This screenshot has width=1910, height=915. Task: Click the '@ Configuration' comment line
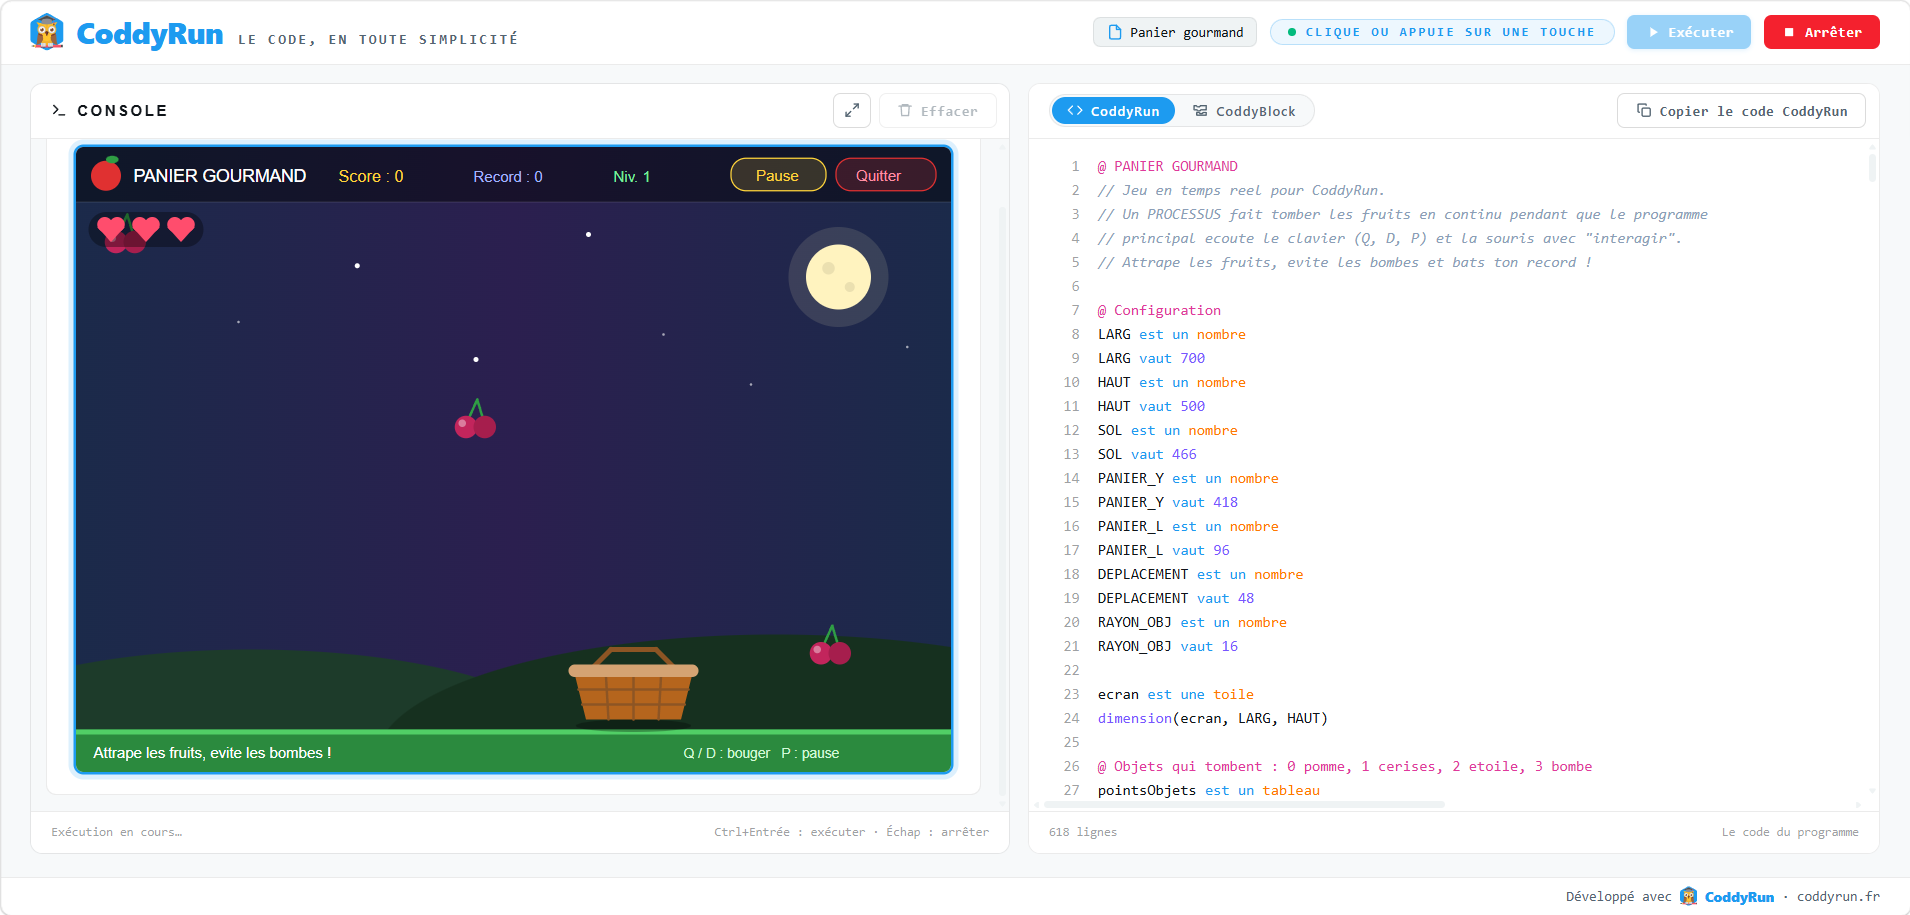tap(1159, 310)
